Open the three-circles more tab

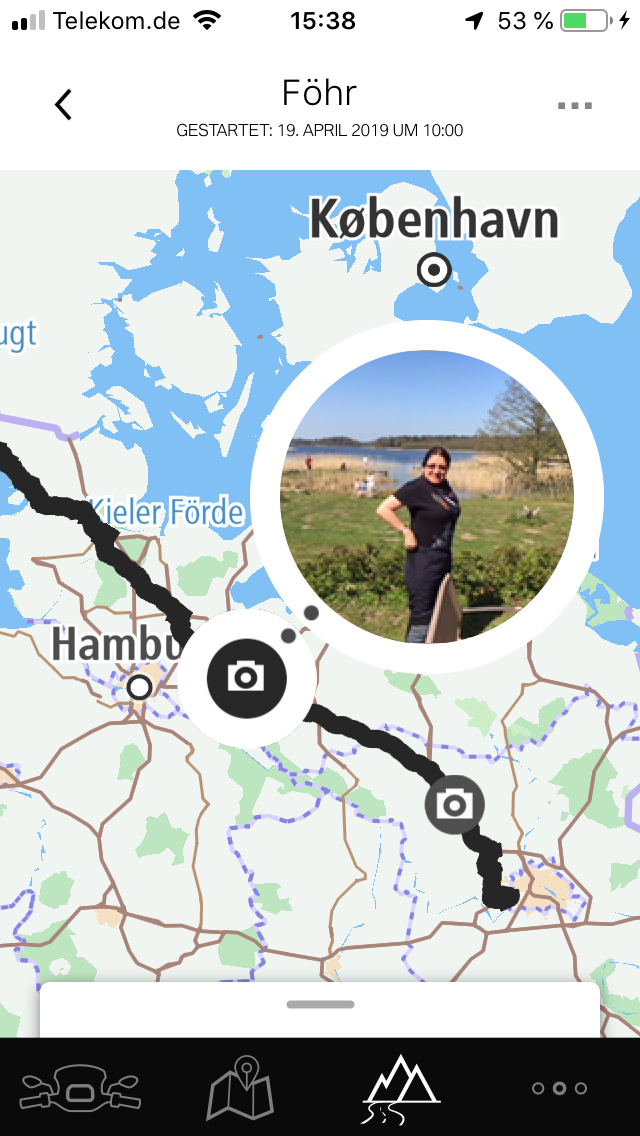point(560,1088)
